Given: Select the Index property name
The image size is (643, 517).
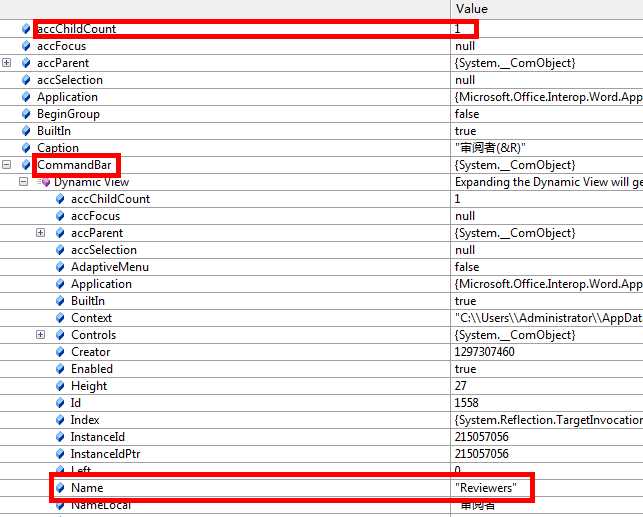Looking at the screenshot, I should [85, 420].
